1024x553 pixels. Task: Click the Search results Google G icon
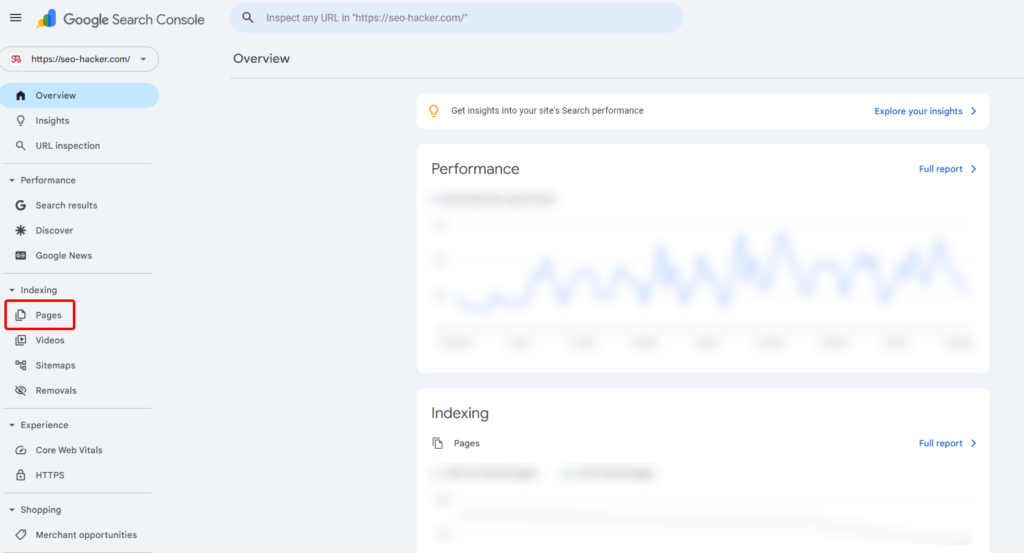[x=21, y=205]
